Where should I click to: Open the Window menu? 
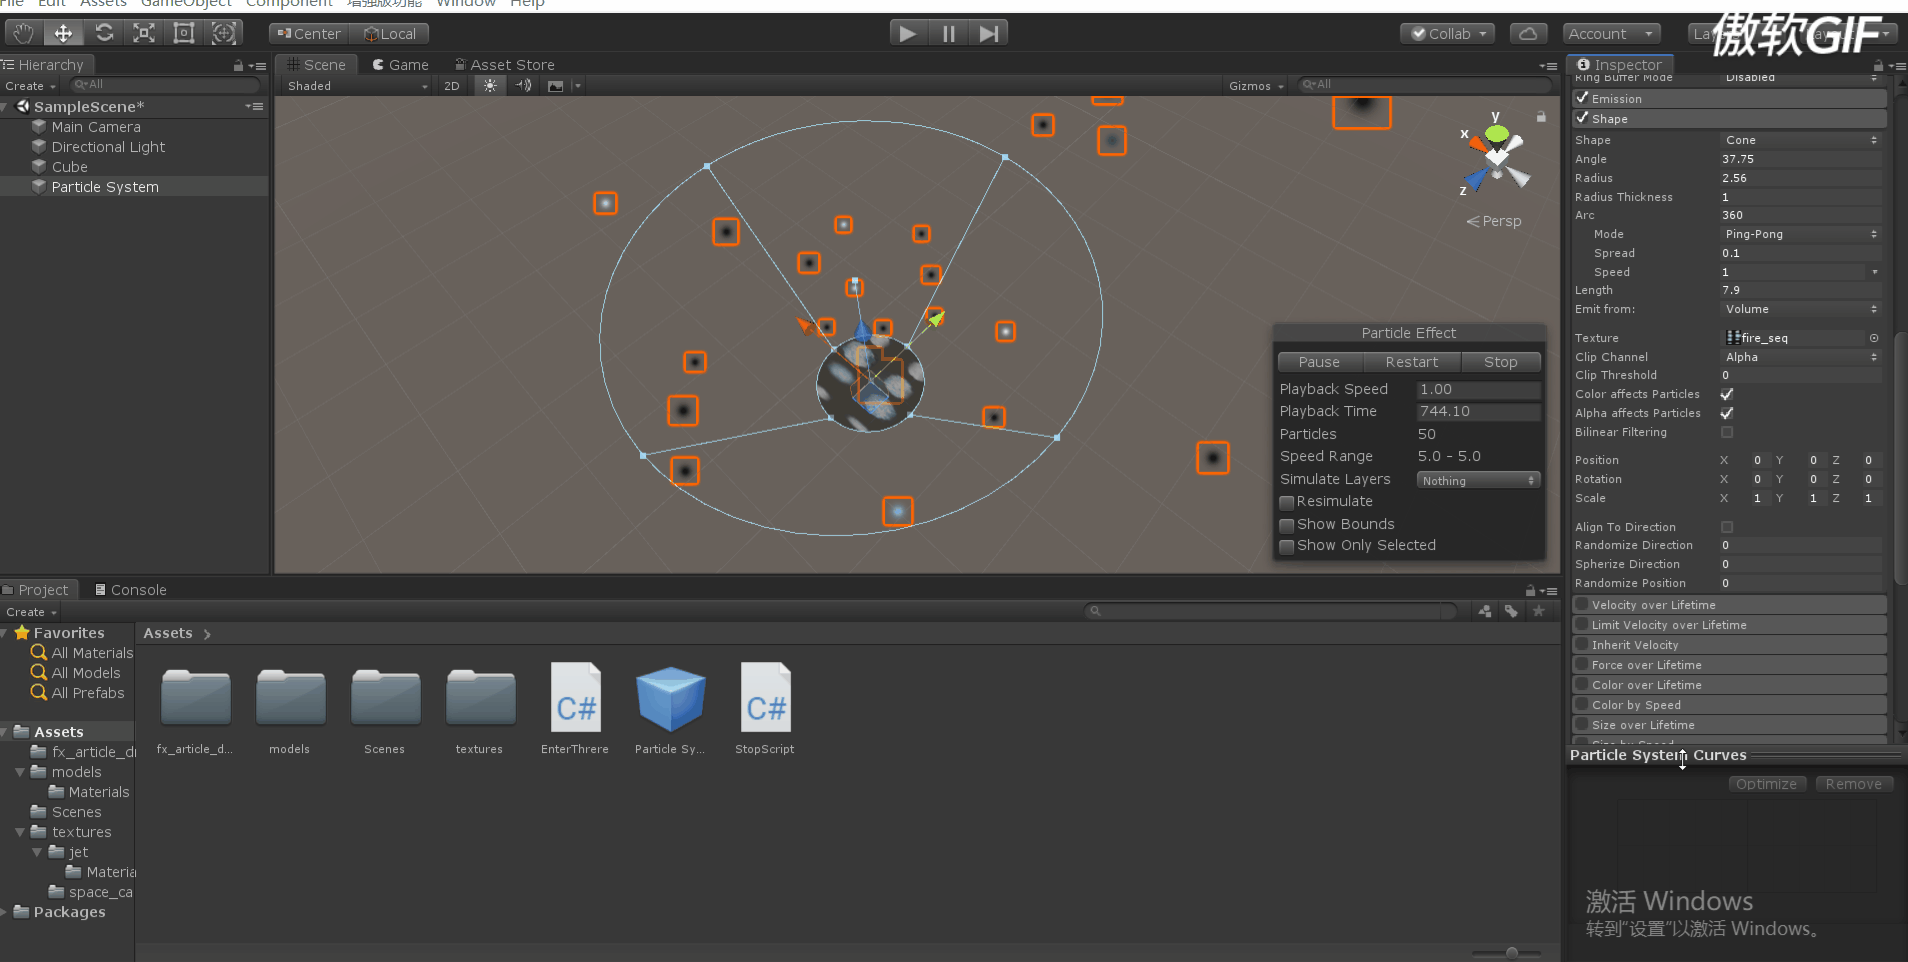tap(466, 4)
